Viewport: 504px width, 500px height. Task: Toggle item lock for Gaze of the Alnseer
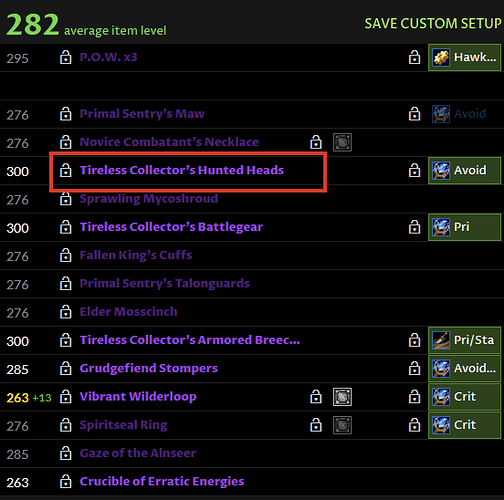click(66, 454)
